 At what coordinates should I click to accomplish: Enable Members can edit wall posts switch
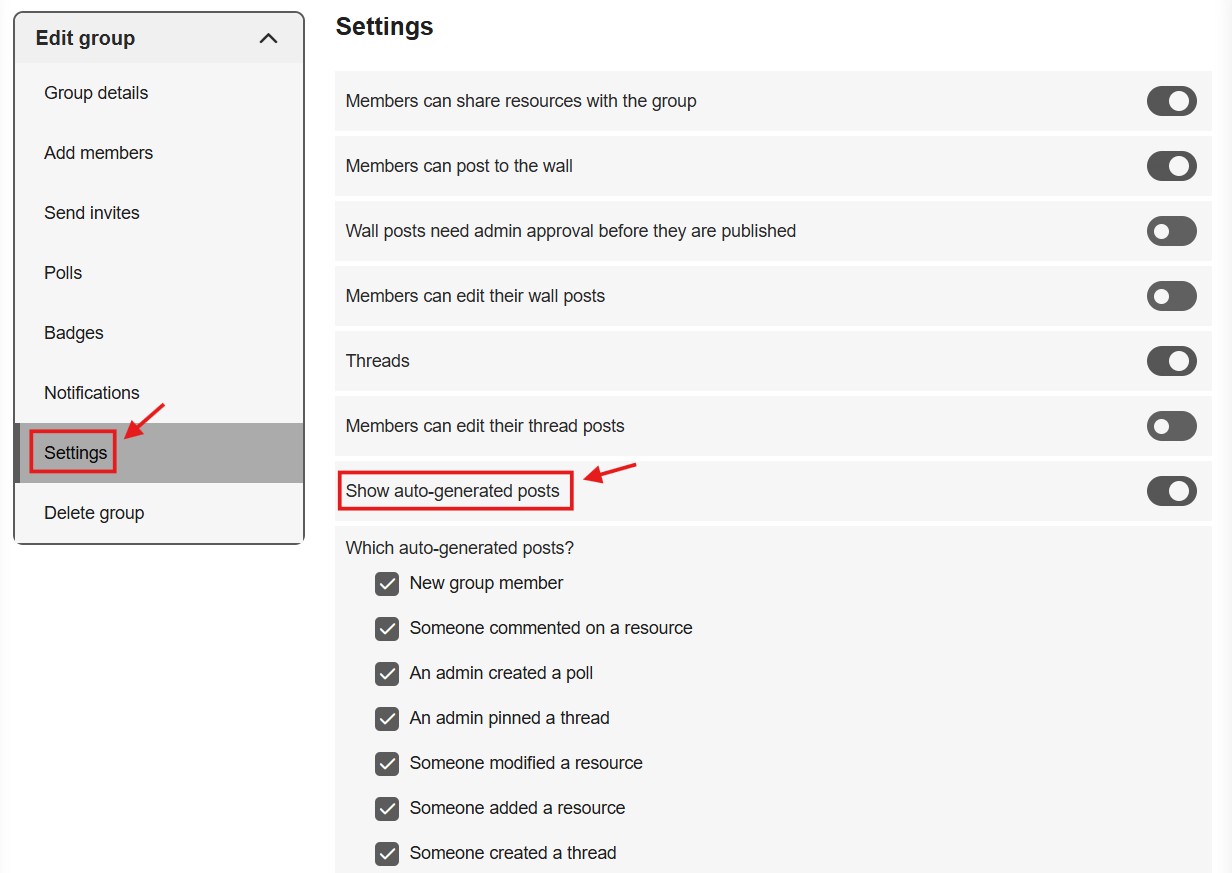tap(1171, 296)
